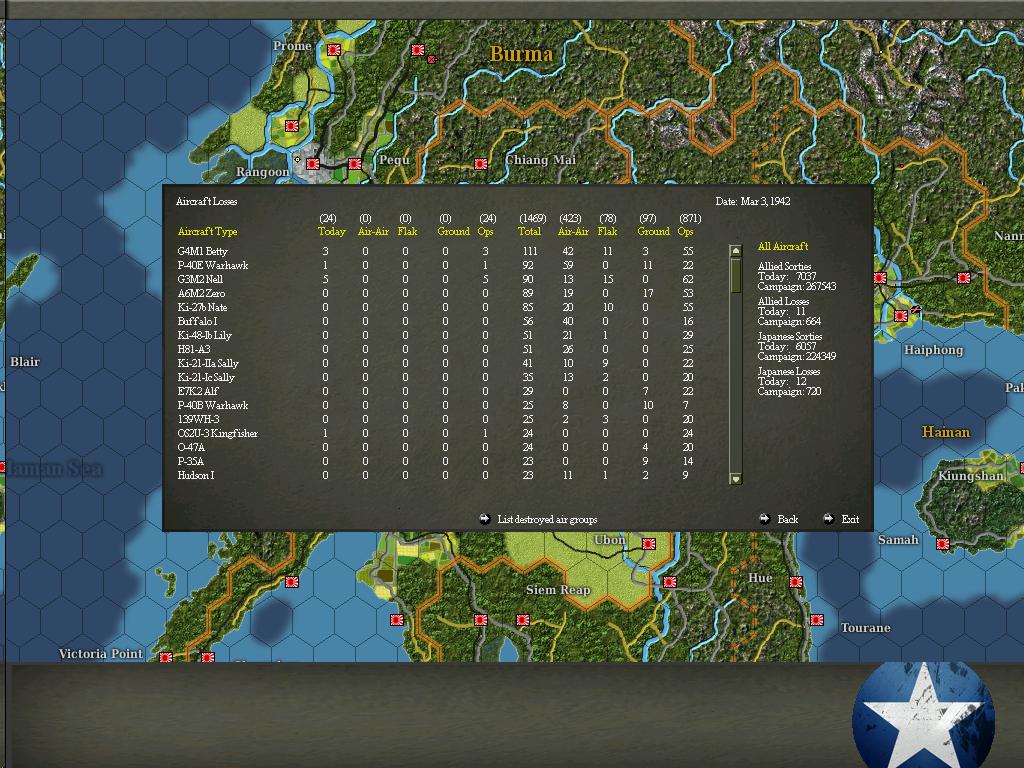Screen dimensions: 1024x768
Task: Sort by Air-Air header under (423)
Action: [x=573, y=231]
